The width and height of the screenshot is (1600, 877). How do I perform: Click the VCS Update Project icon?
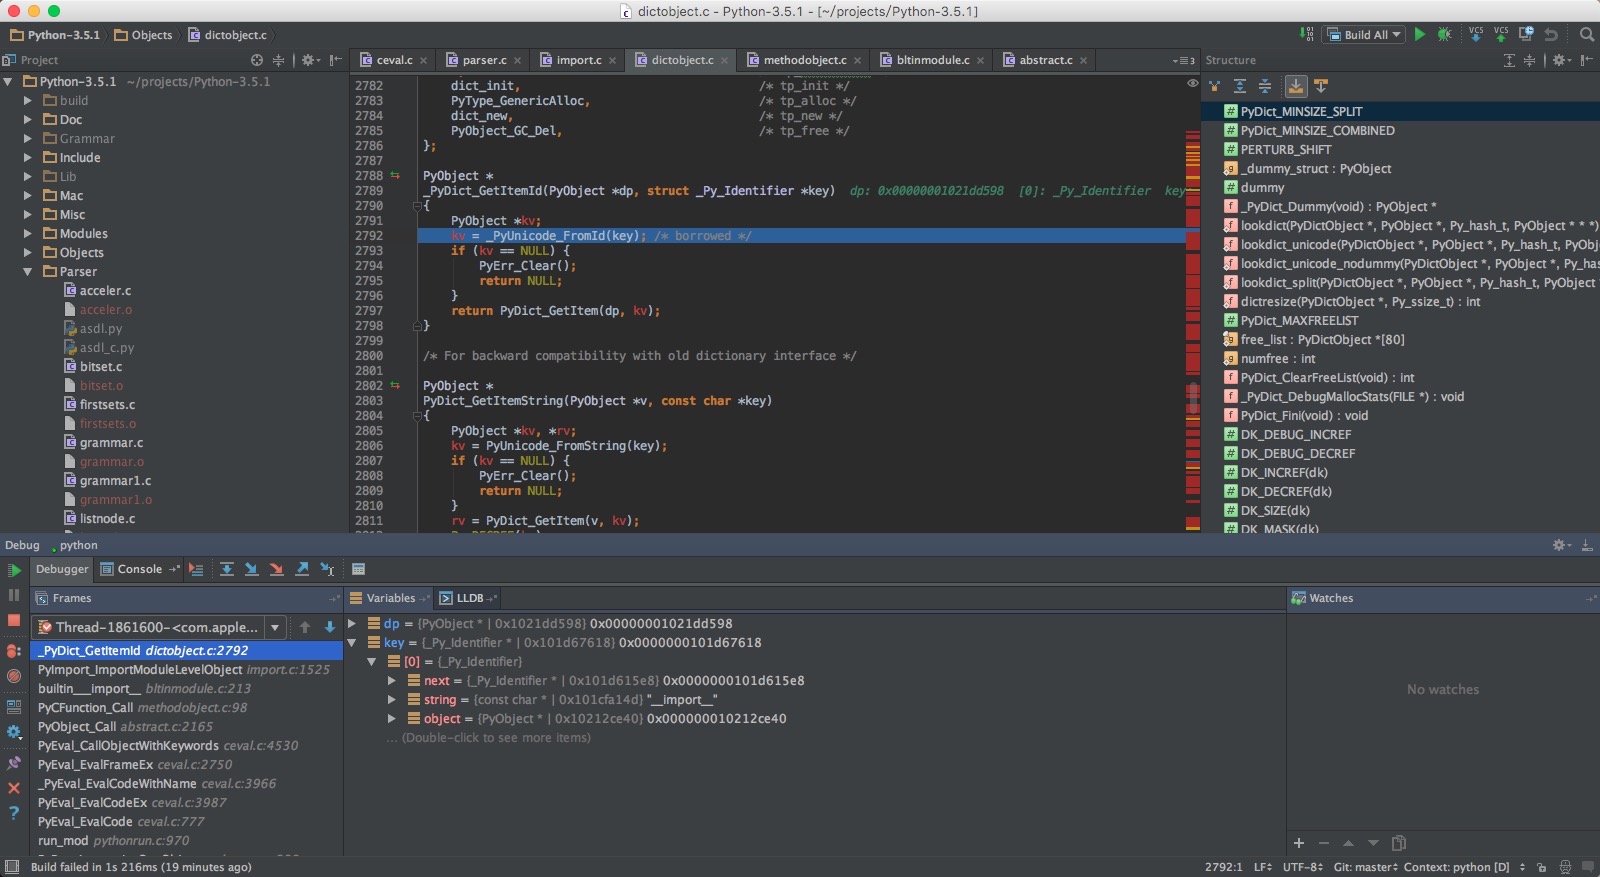[1475, 35]
